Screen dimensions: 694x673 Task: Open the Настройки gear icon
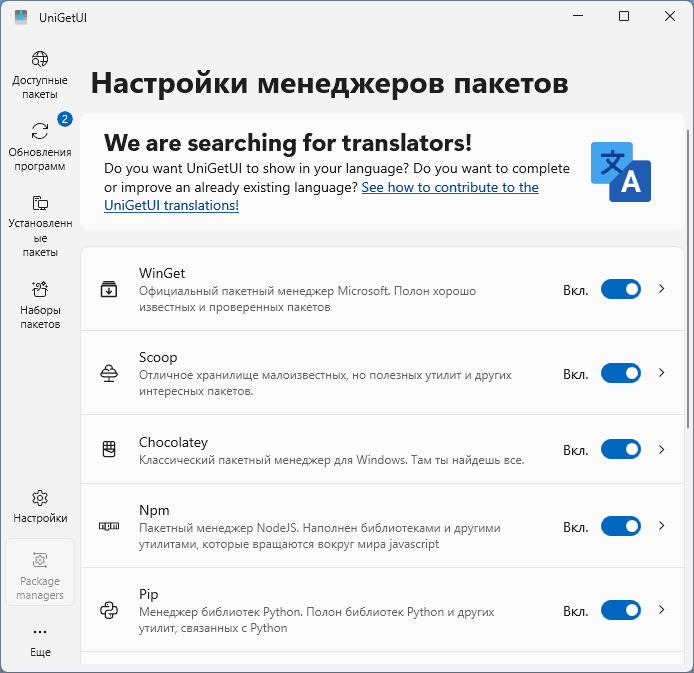tap(40, 498)
